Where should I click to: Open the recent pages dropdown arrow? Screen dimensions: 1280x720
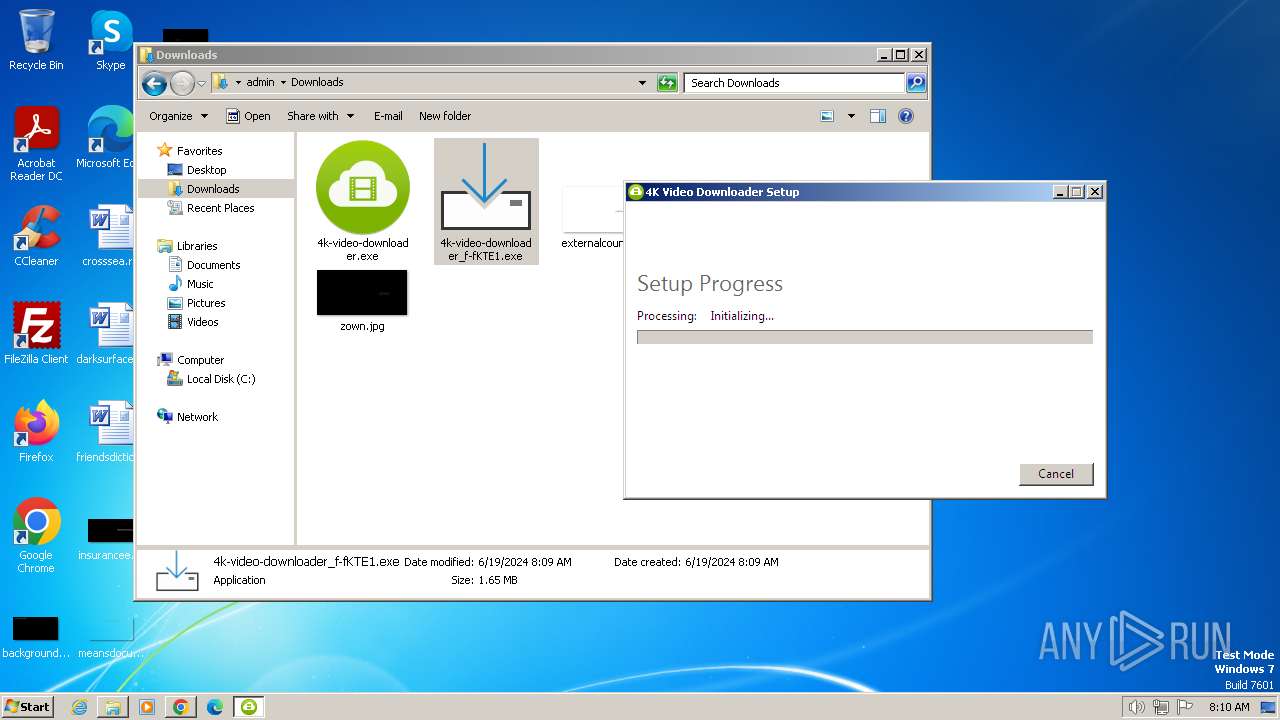tap(201, 83)
